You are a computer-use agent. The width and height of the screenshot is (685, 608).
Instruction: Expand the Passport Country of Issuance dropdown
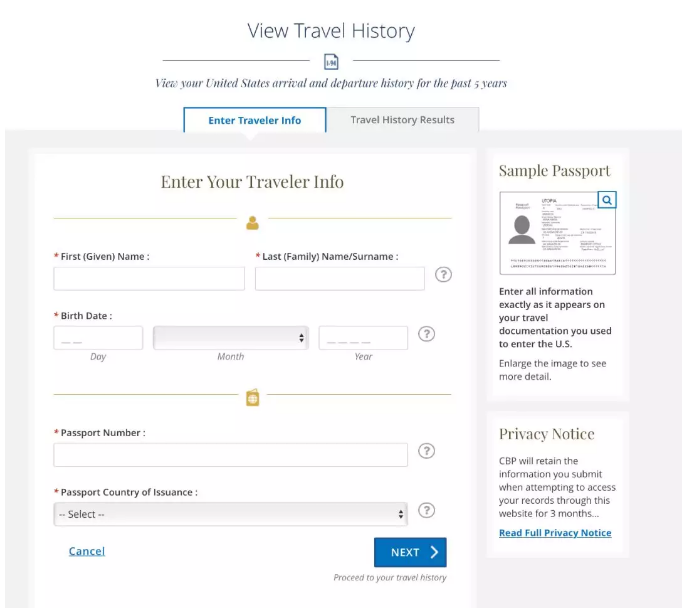[x=230, y=514]
